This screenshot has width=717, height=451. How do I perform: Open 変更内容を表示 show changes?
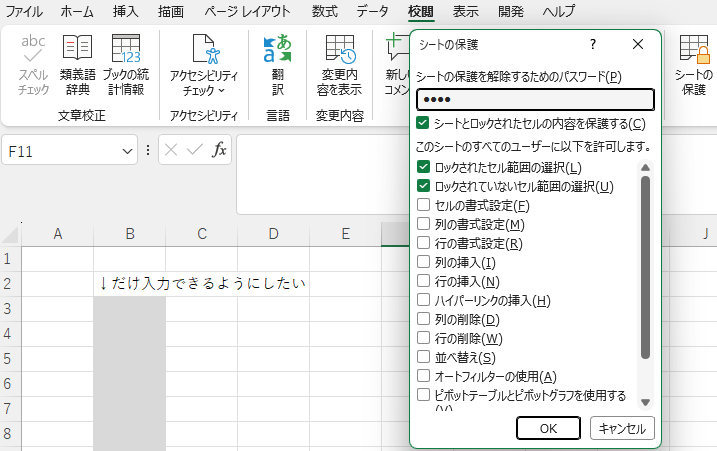click(339, 65)
